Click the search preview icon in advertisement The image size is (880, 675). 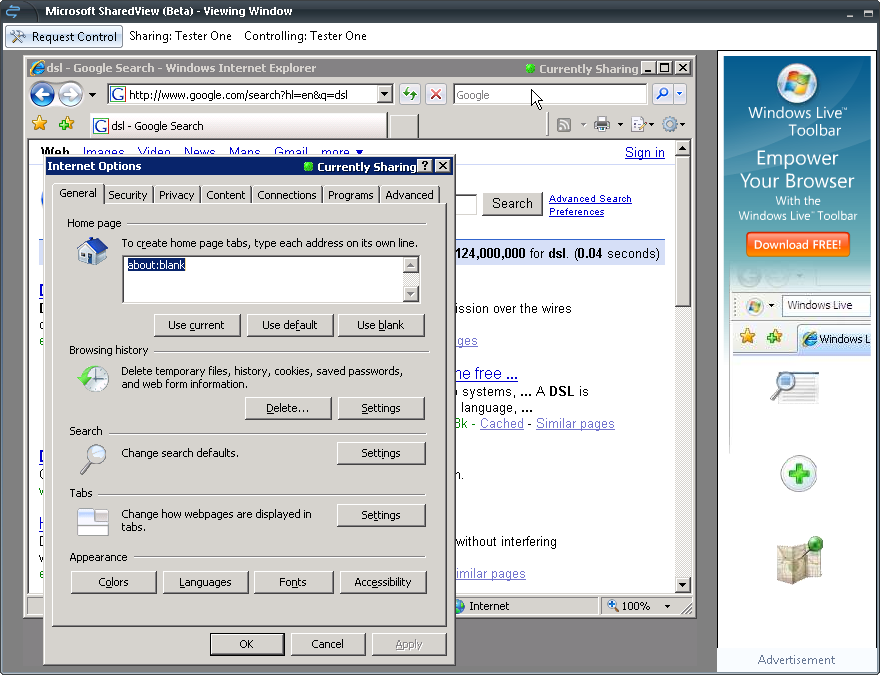pos(794,387)
